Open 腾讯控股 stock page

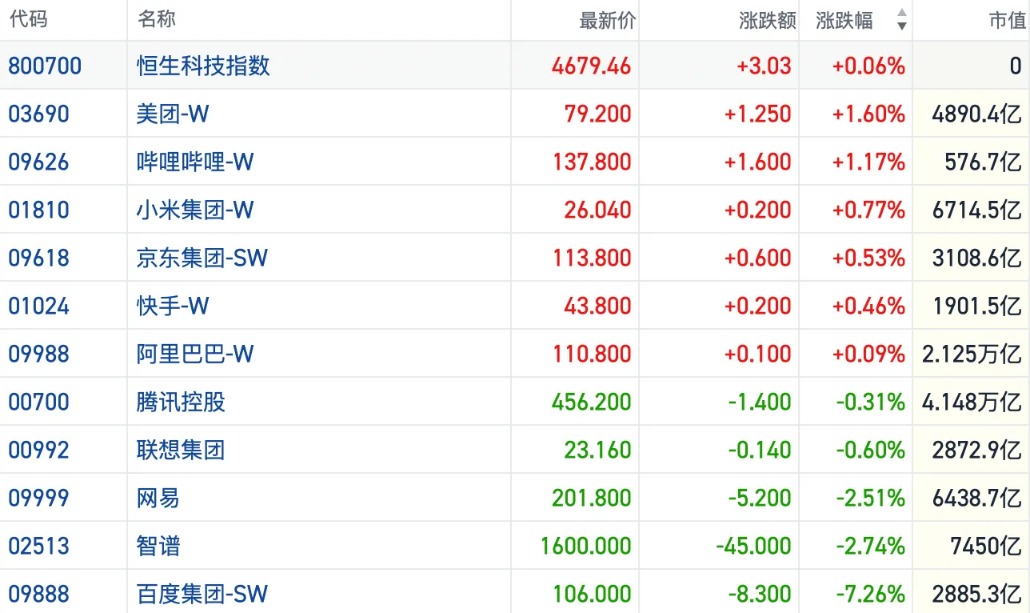point(181,401)
